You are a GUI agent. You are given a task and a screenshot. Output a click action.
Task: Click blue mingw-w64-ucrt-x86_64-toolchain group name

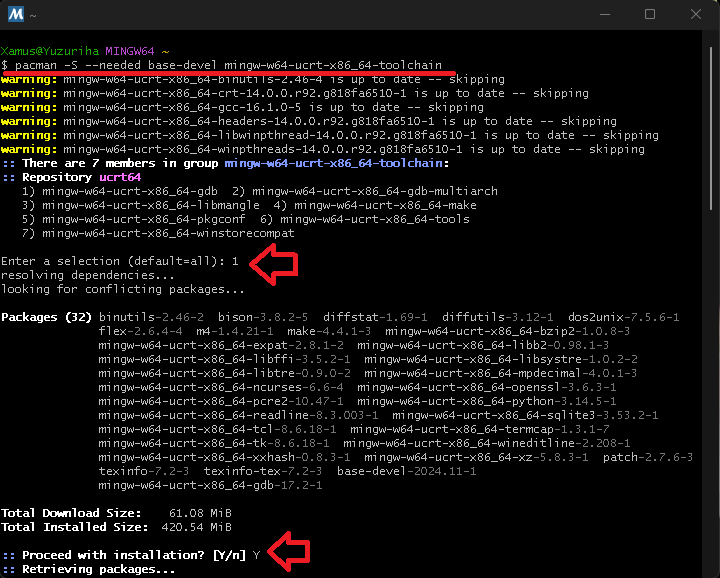pos(334,163)
